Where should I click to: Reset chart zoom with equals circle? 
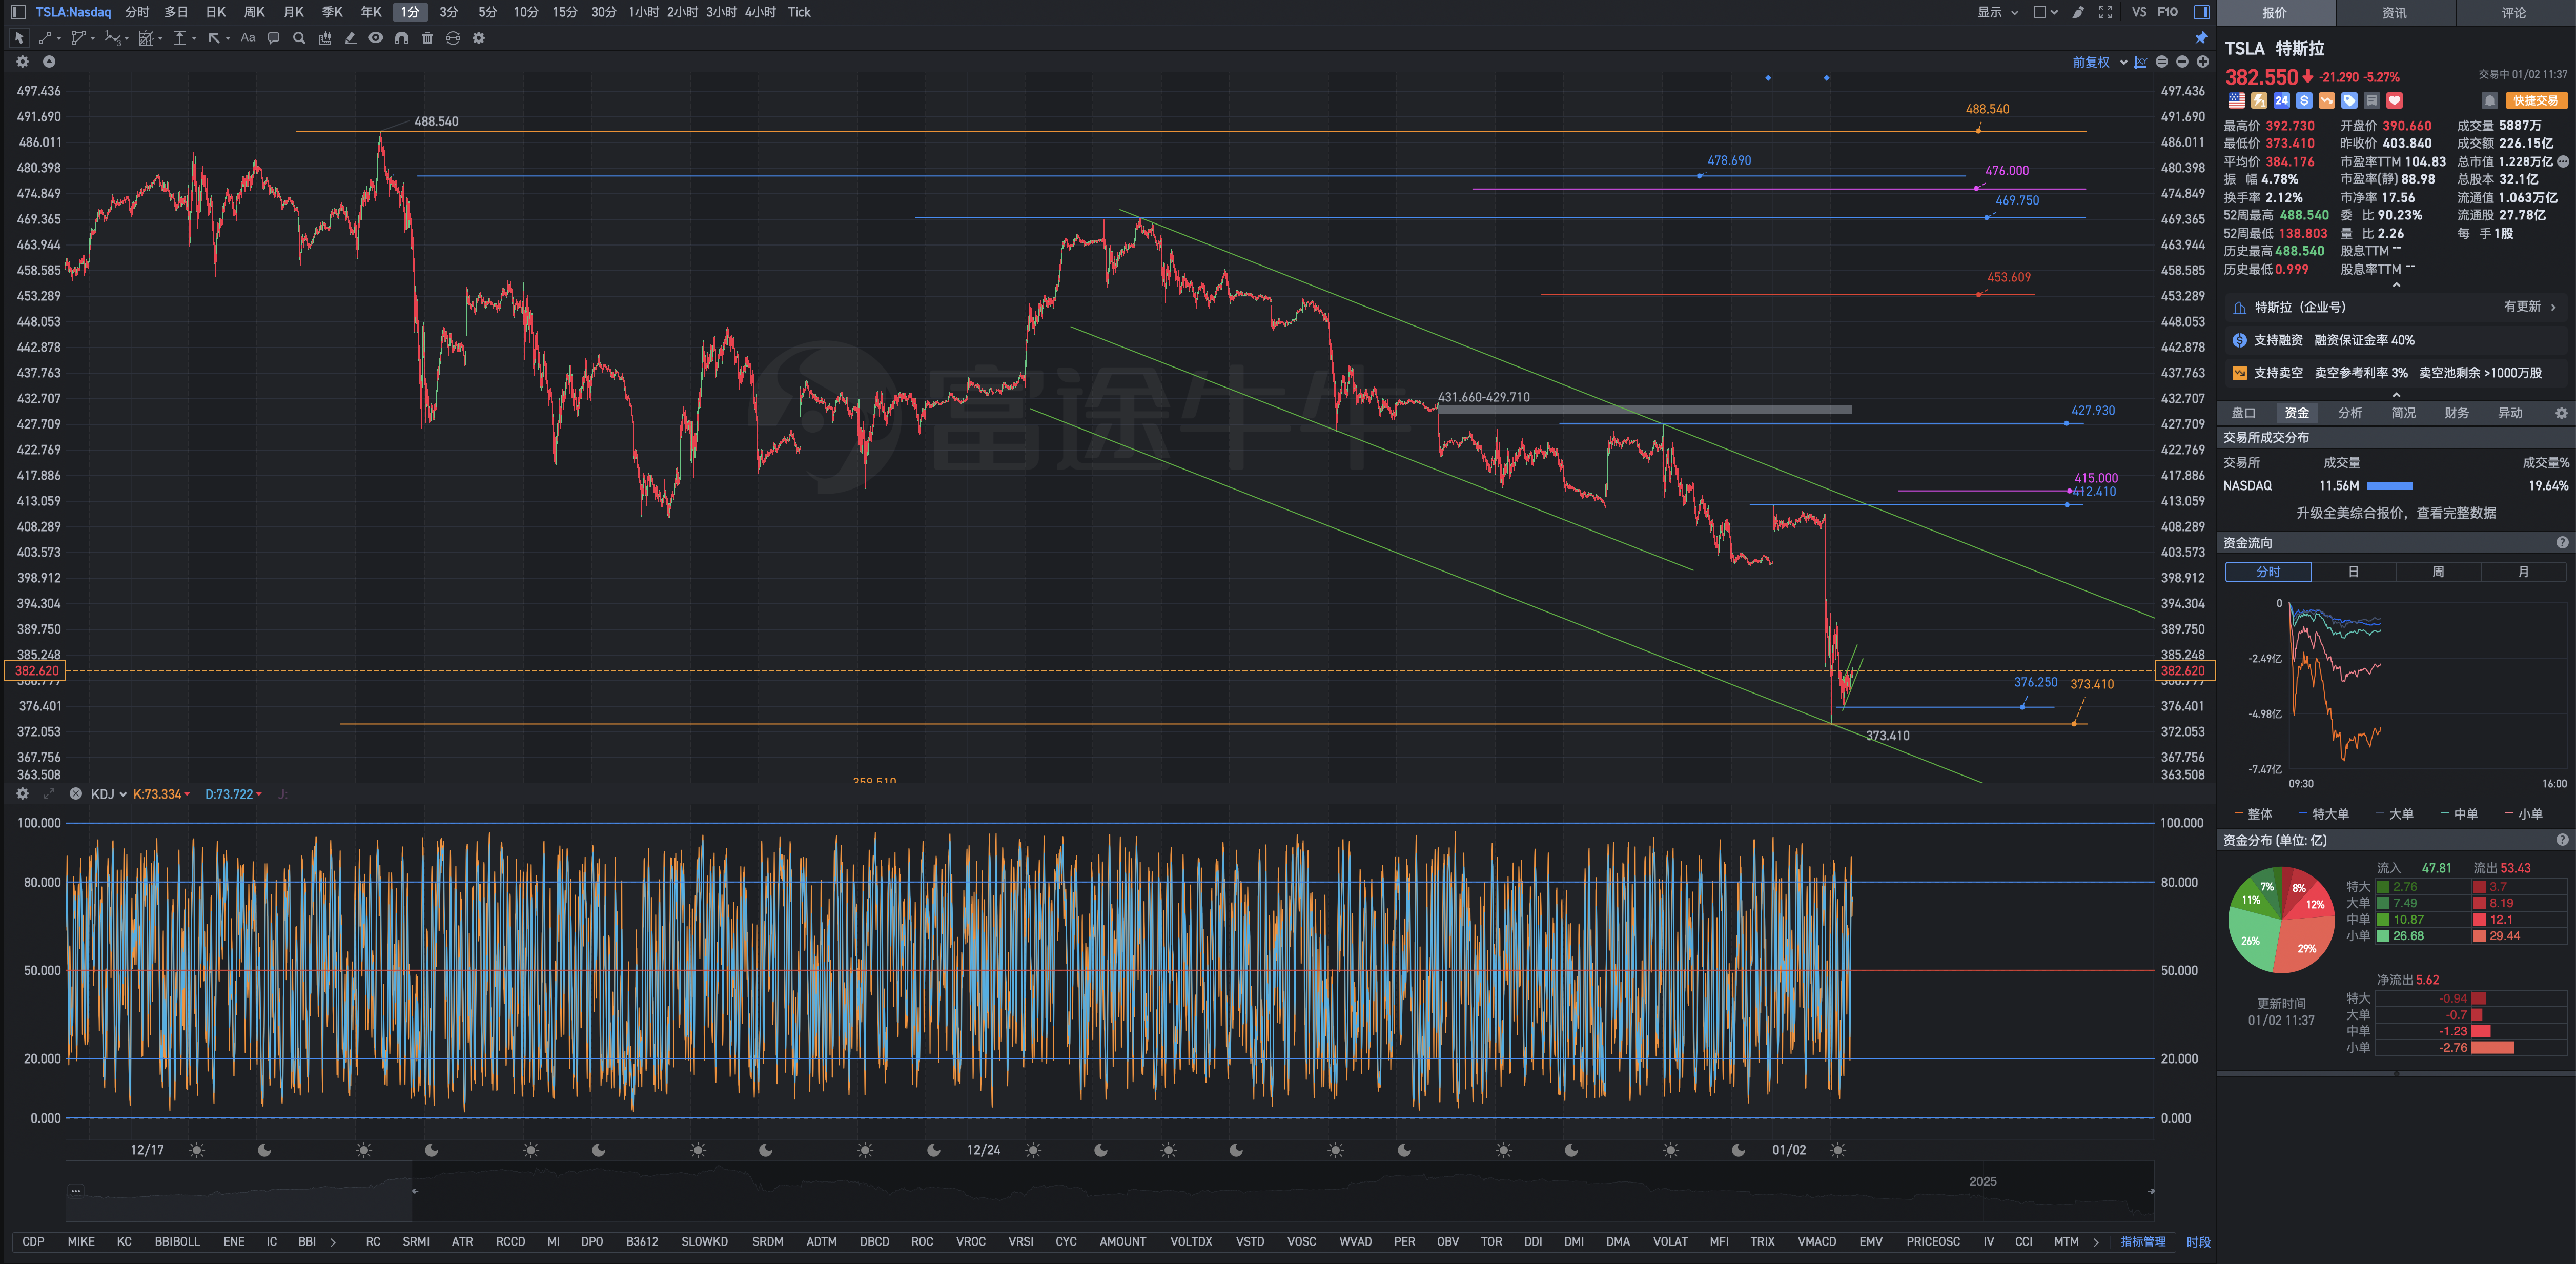click(x=2162, y=62)
